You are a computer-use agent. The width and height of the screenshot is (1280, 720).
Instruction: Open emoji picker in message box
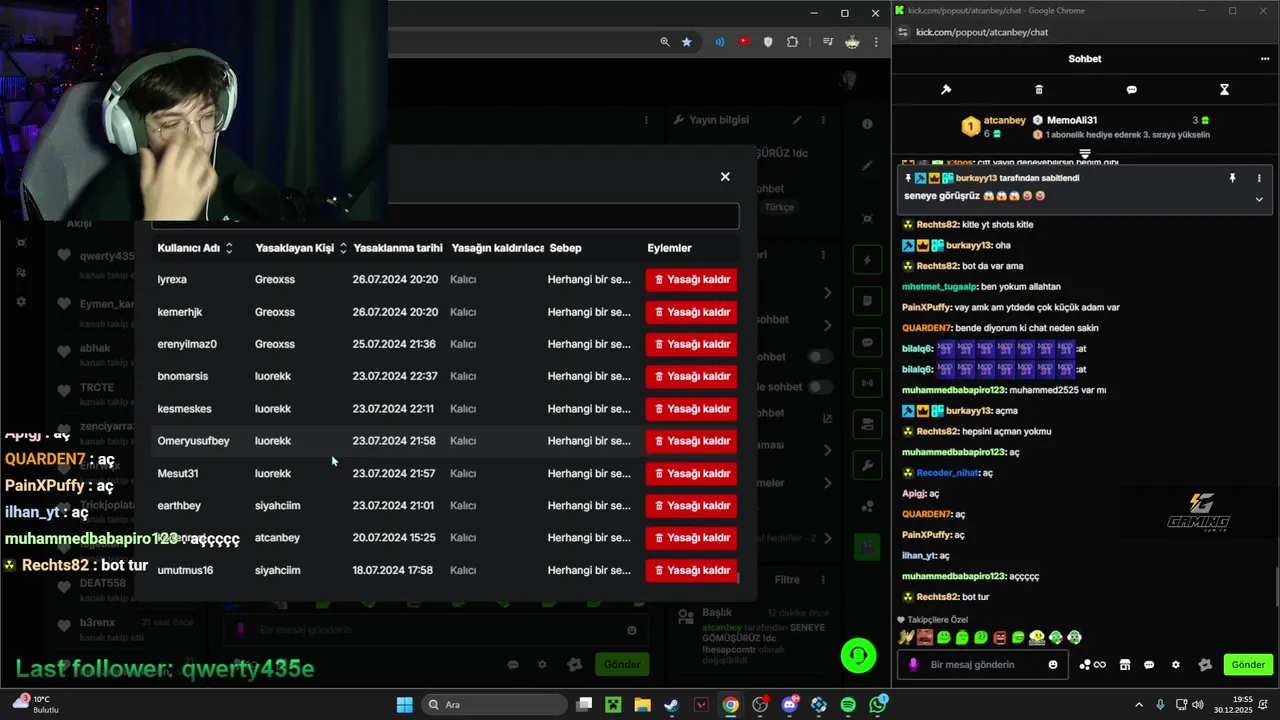point(1053,665)
